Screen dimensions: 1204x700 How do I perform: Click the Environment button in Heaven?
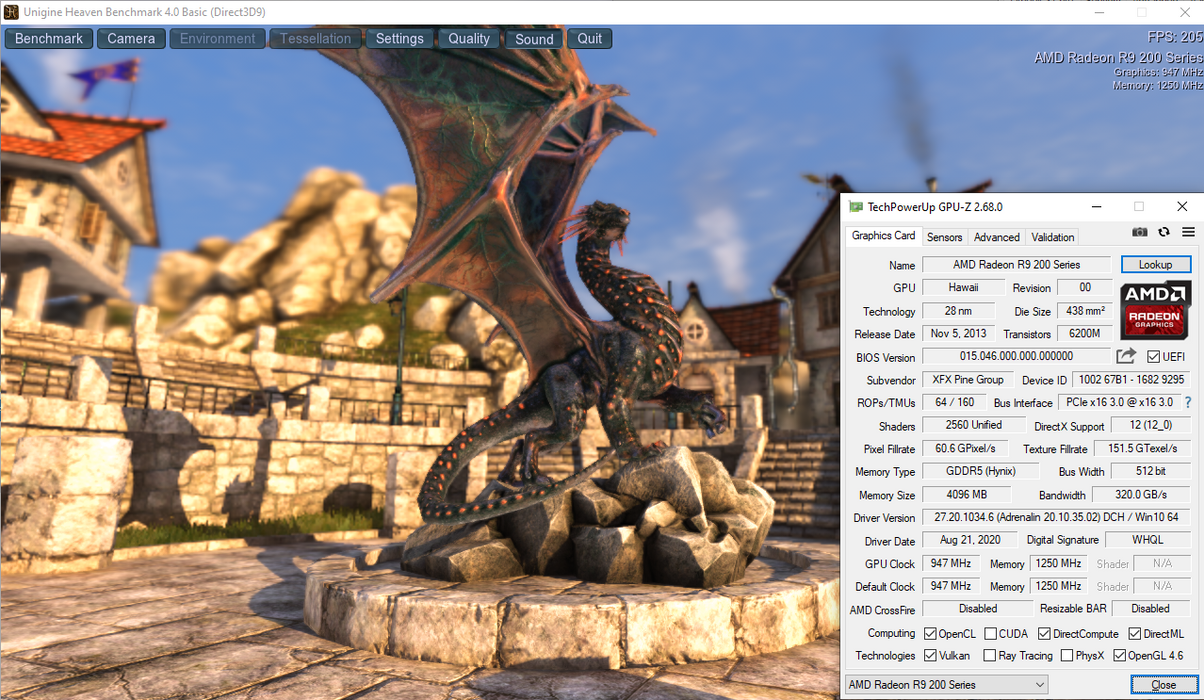217,39
